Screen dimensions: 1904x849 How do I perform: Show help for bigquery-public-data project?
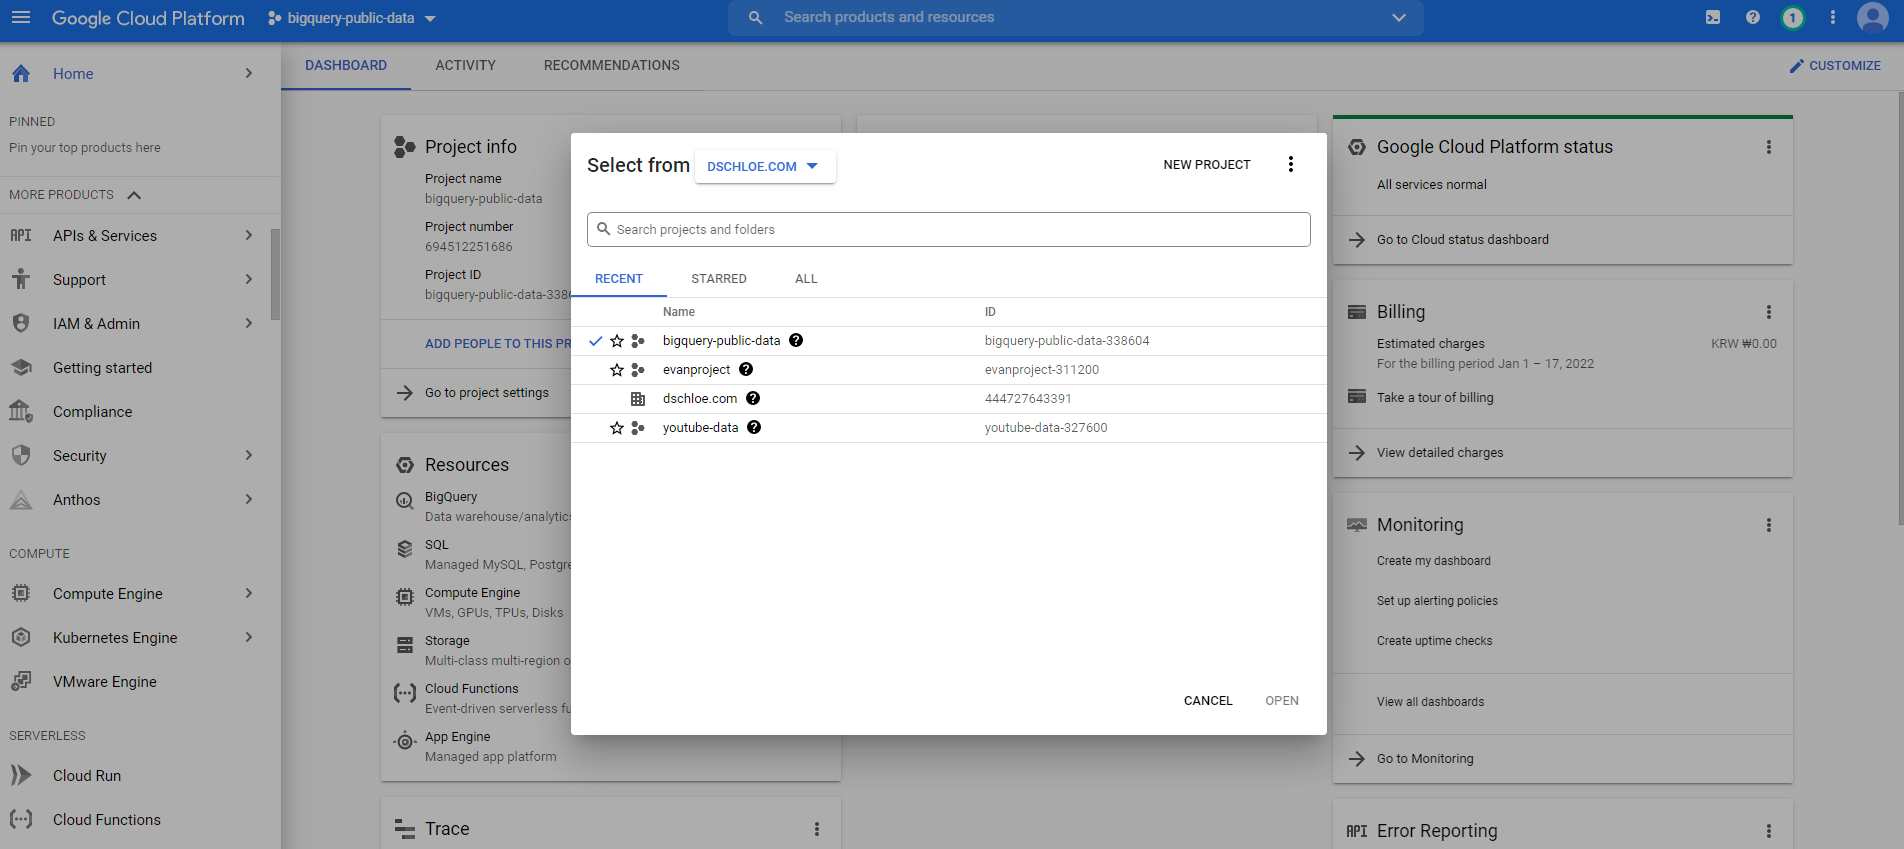coord(796,340)
